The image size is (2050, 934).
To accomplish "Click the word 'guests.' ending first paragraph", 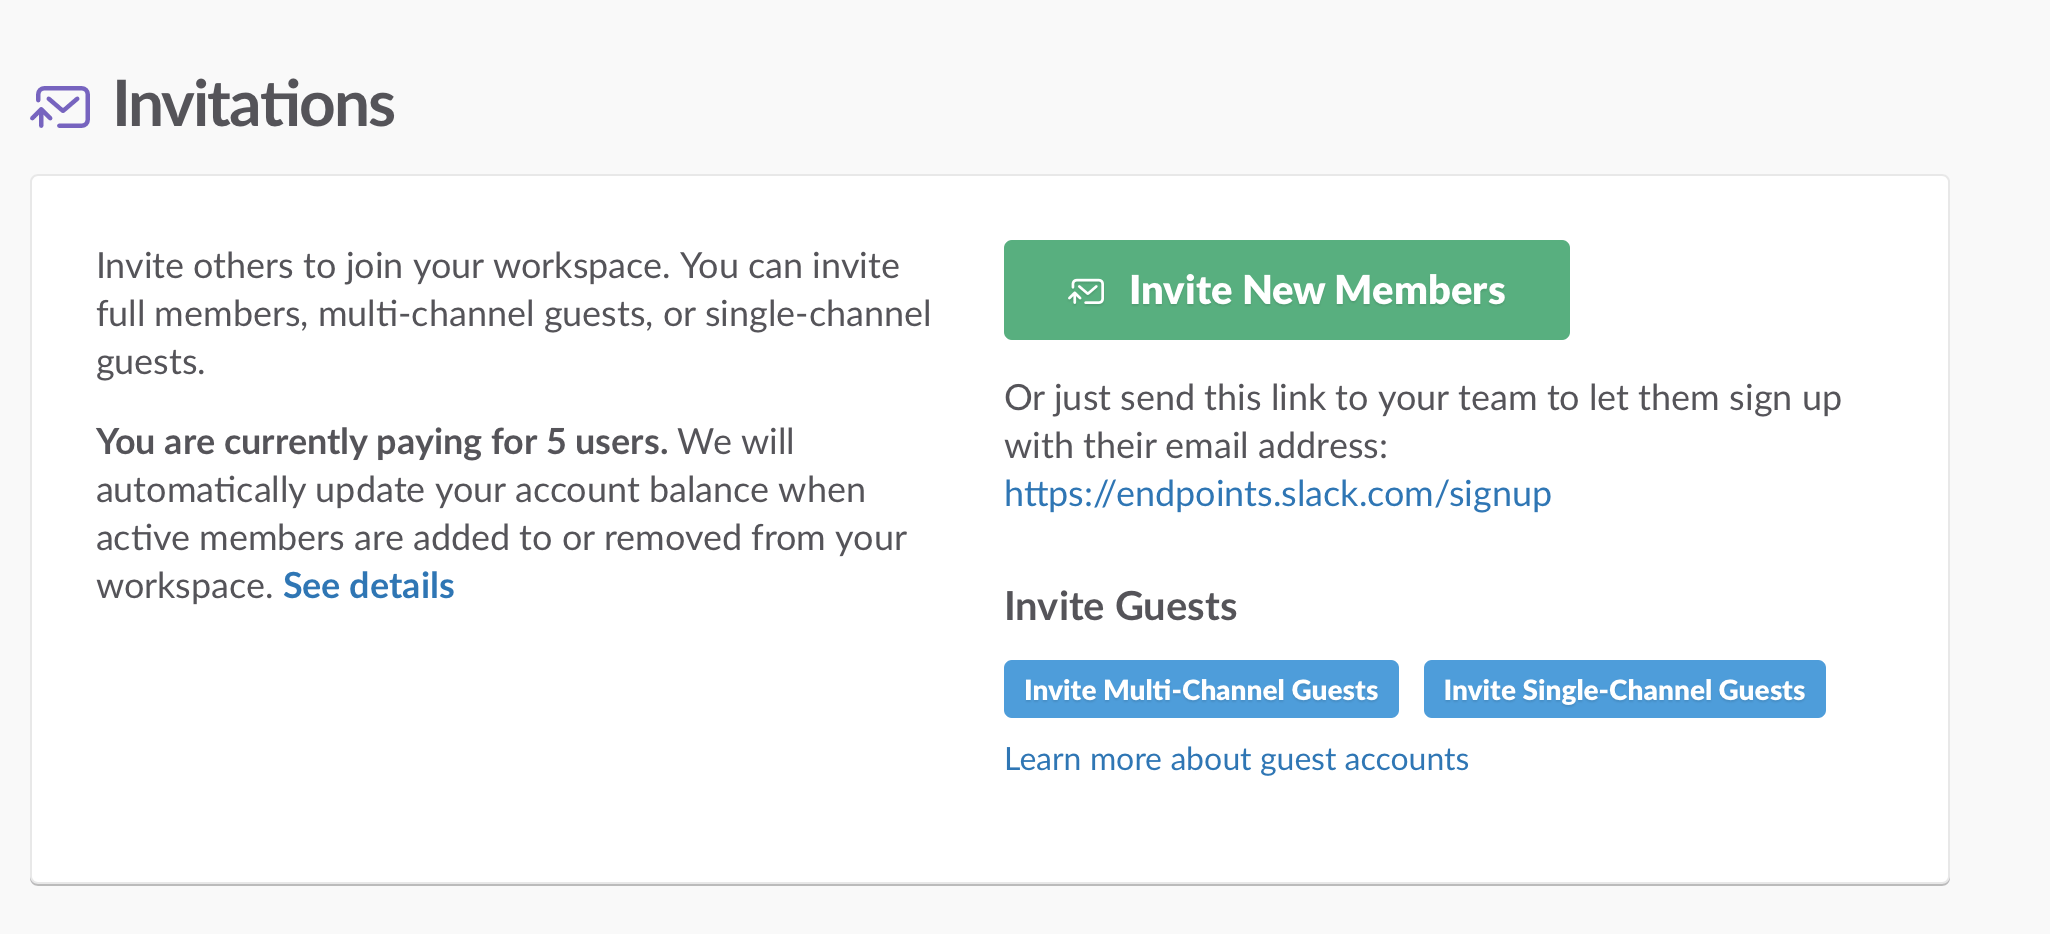I will 150,362.
